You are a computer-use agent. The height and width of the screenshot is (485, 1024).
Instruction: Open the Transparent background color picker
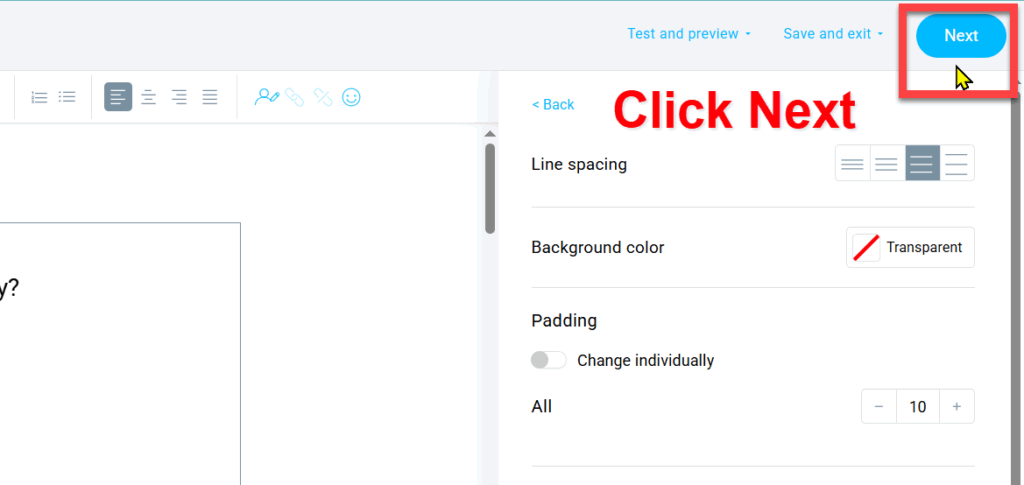910,248
